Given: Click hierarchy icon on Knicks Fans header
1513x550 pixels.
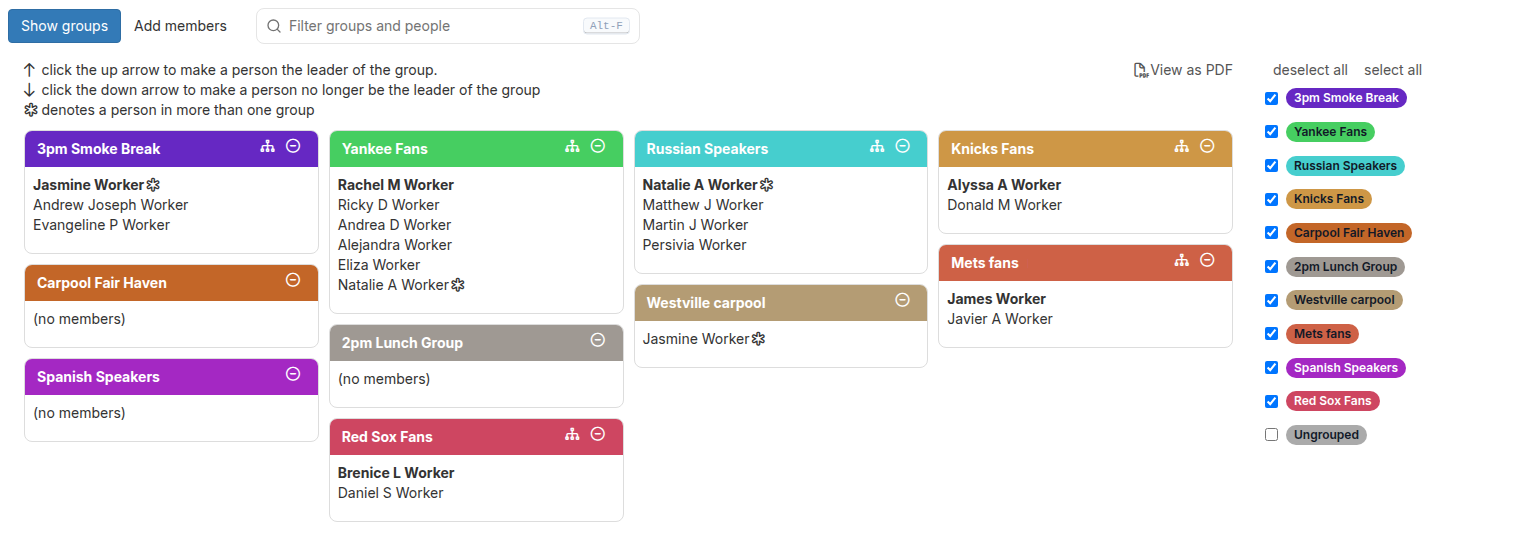Looking at the screenshot, I should click(1182, 146).
